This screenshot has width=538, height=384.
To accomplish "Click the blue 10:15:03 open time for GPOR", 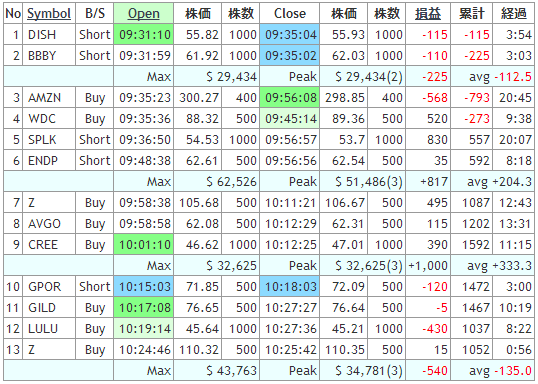I will coord(143,287).
